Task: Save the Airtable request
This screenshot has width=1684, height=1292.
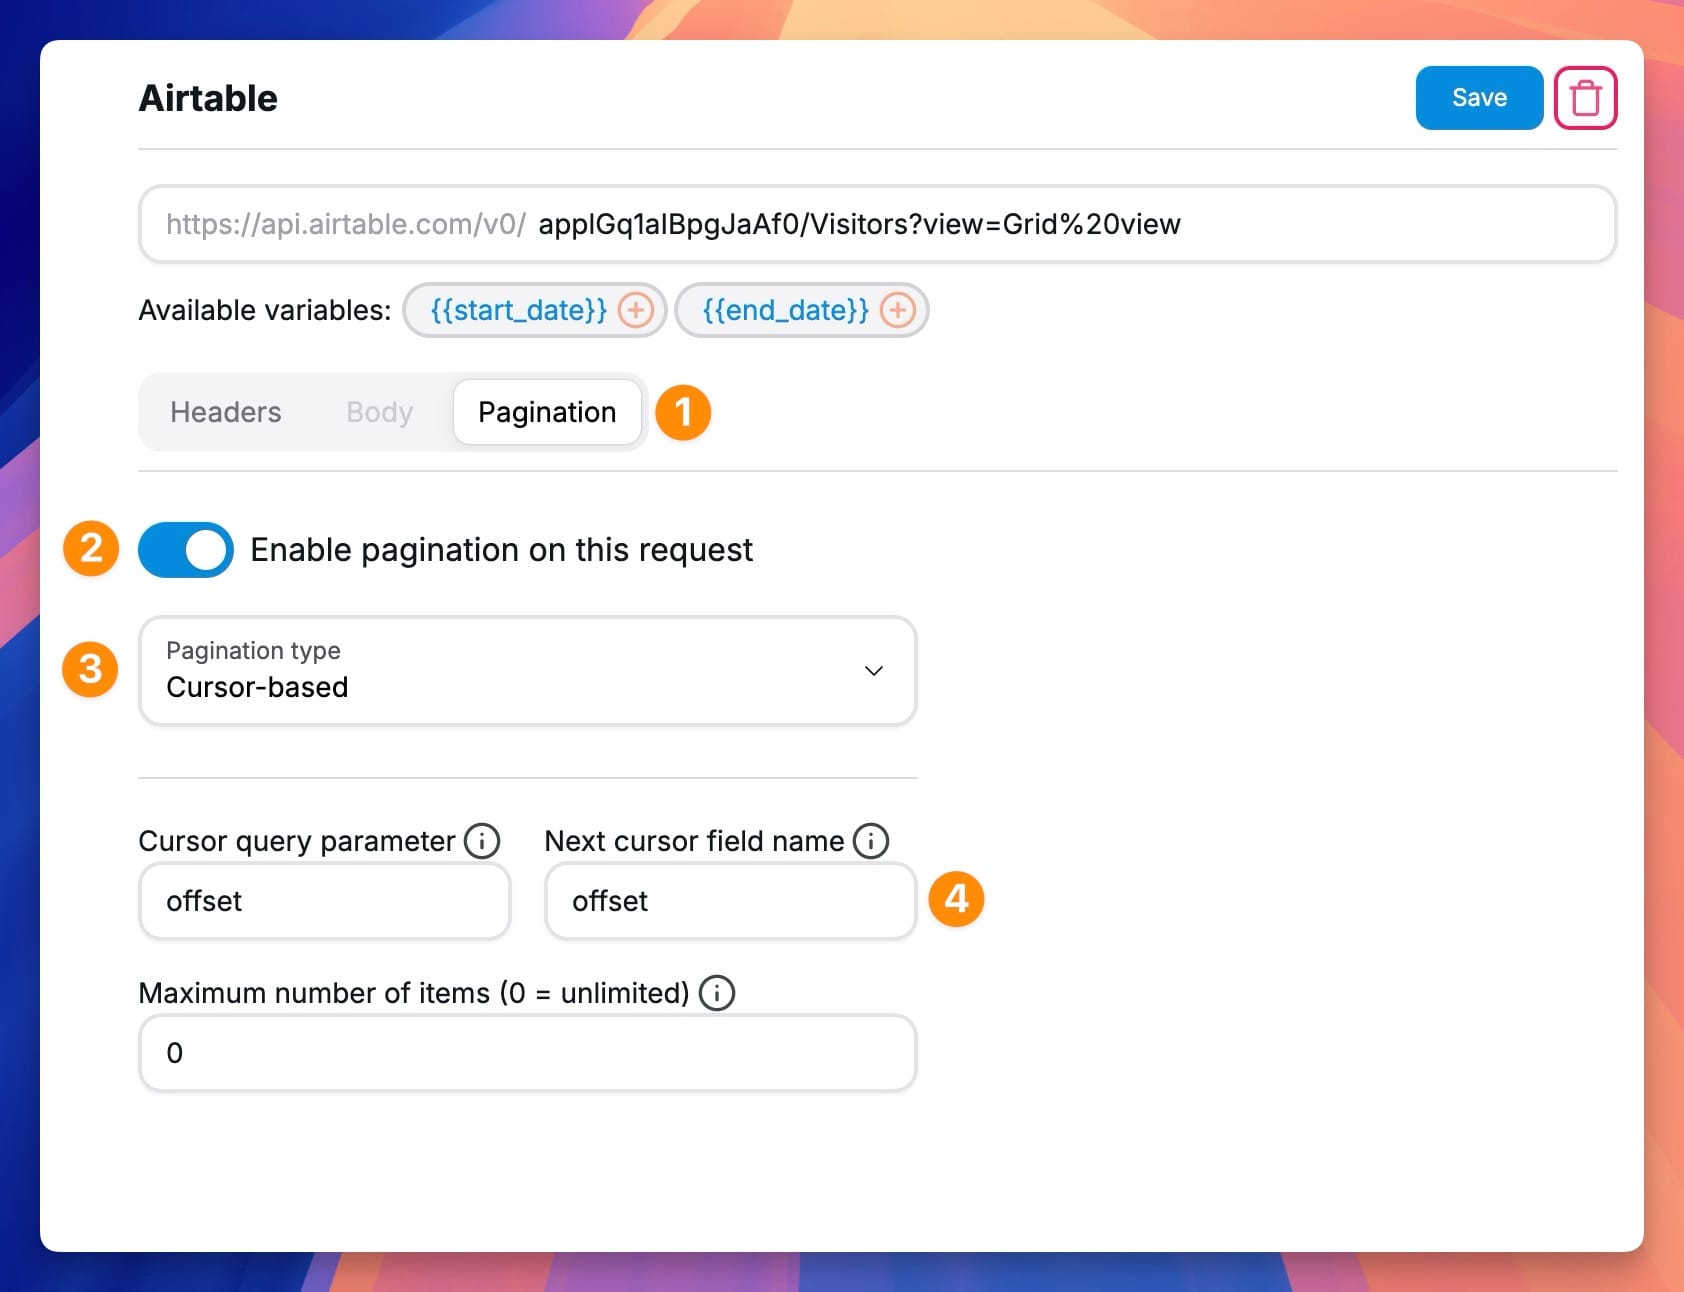Action: (x=1479, y=97)
